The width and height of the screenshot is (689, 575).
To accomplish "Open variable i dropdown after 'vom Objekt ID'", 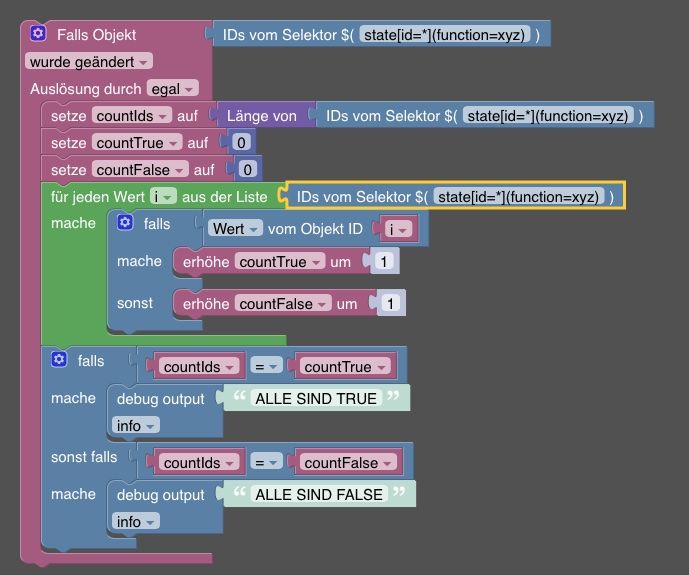I will tap(399, 229).
